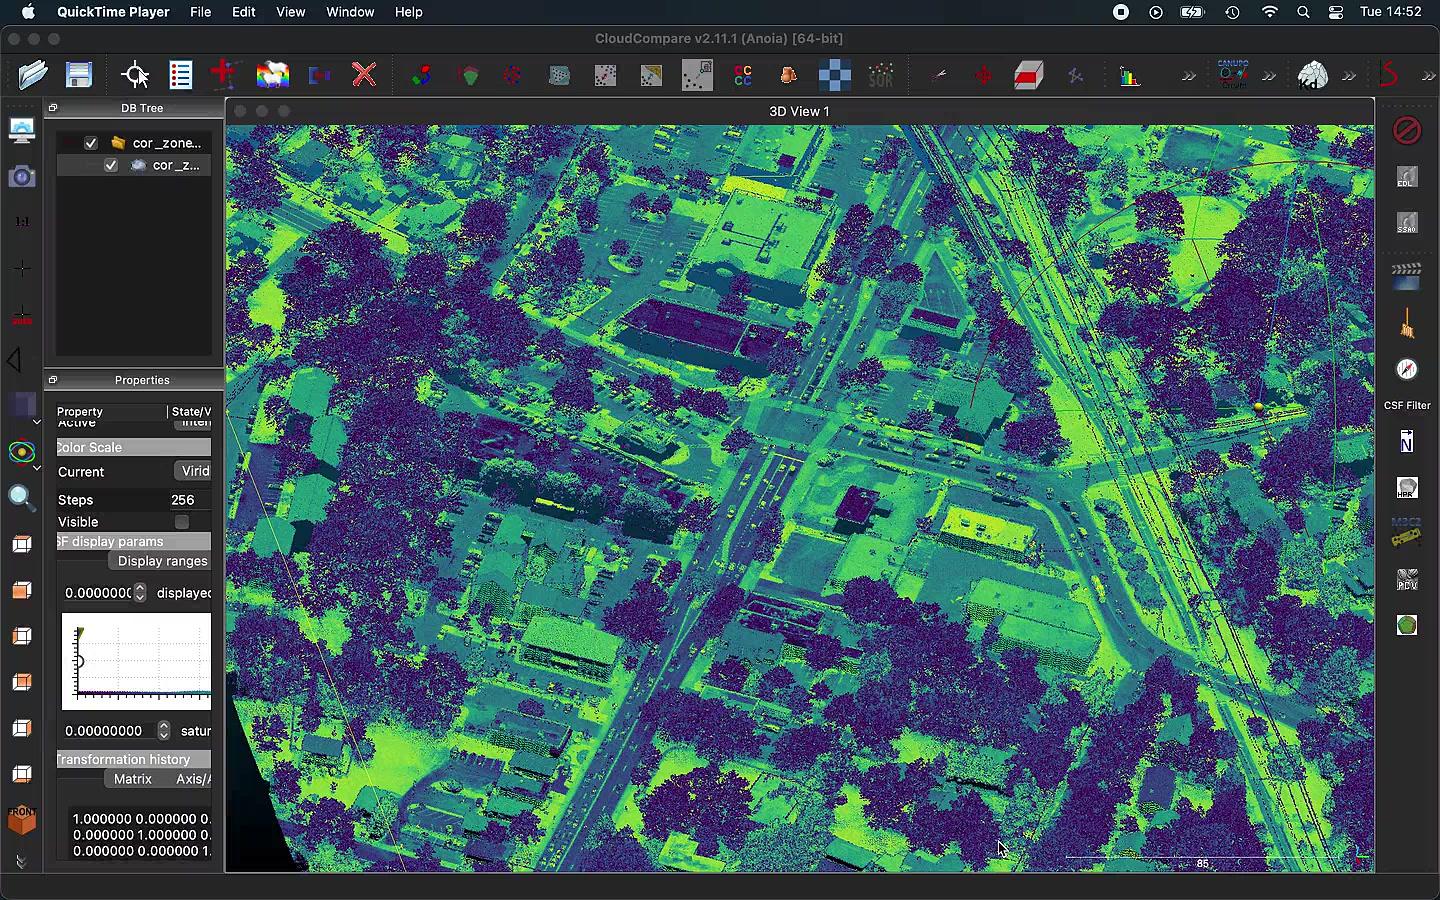1440x900 pixels.
Task: Increment the saturation value stepper
Action: 164,726
